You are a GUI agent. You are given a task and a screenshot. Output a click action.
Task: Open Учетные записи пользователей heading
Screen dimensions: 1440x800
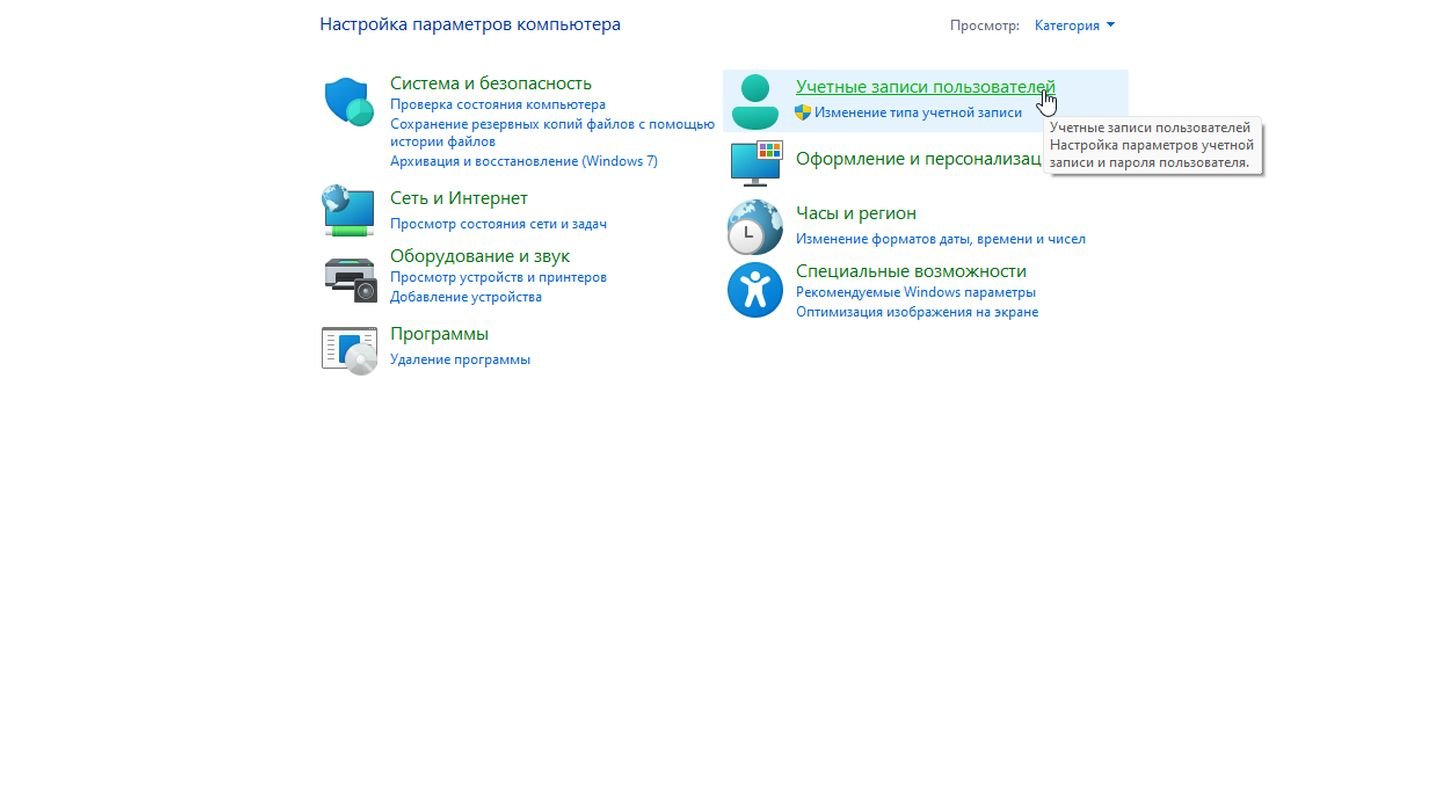(924, 87)
